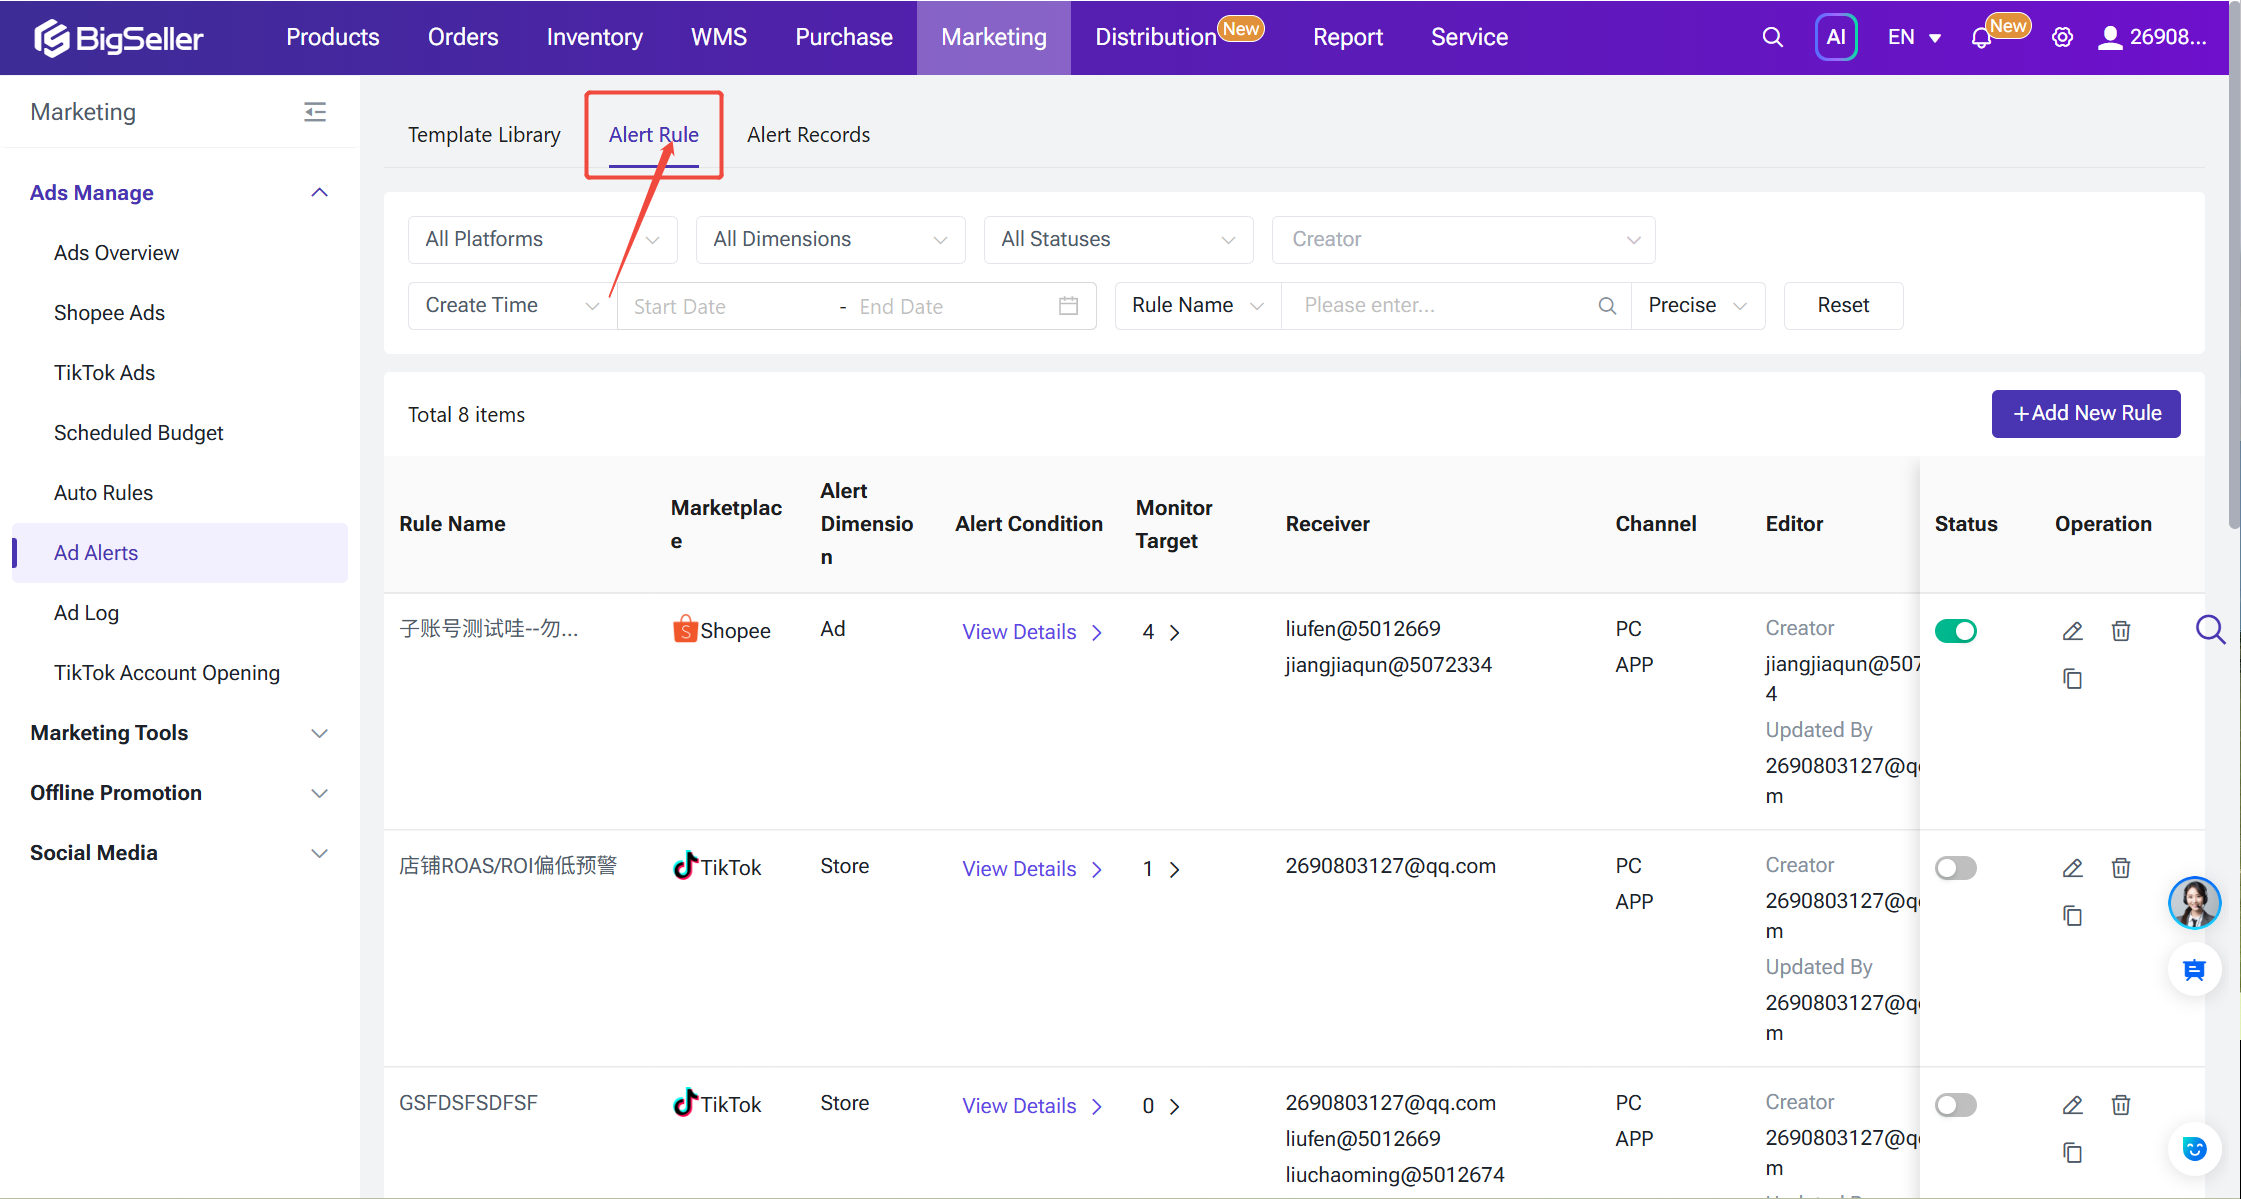Open the user account profile icon
This screenshot has height=1199, width=2241.
[x=2110, y=37]
